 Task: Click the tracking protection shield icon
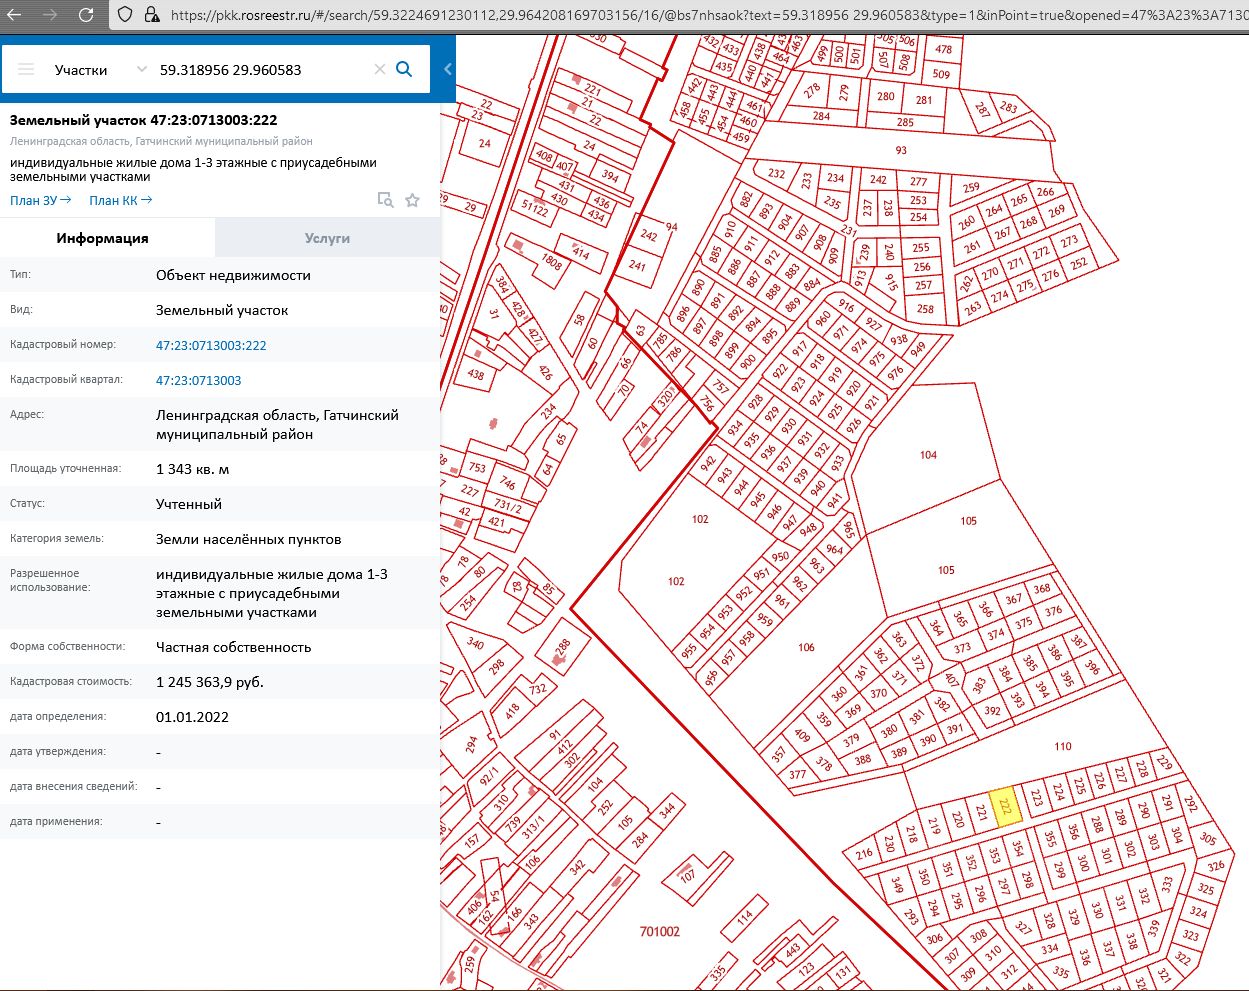point(125,15)
